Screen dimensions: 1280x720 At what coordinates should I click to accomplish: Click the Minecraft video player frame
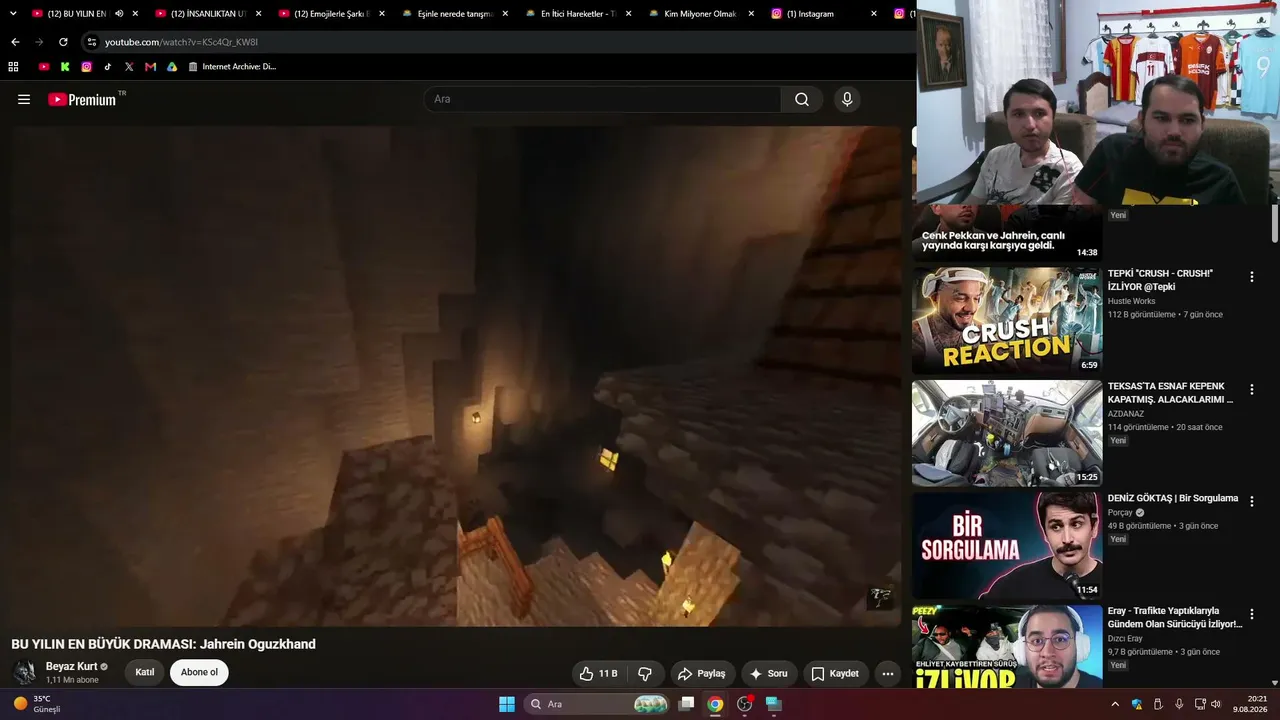456,376
